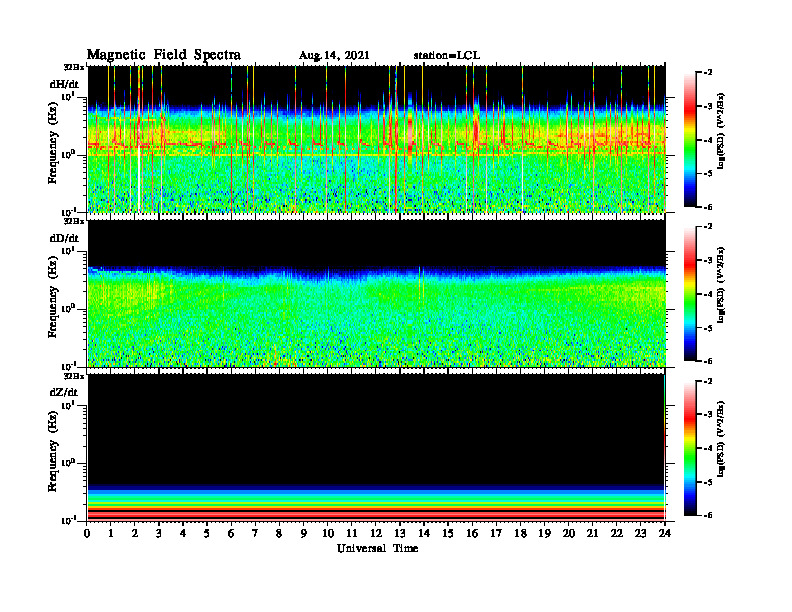Select the dD/dt spectrogram plot area
This screenshot has width=792, height=612.
pyautogui.click(x=376, y=293)
